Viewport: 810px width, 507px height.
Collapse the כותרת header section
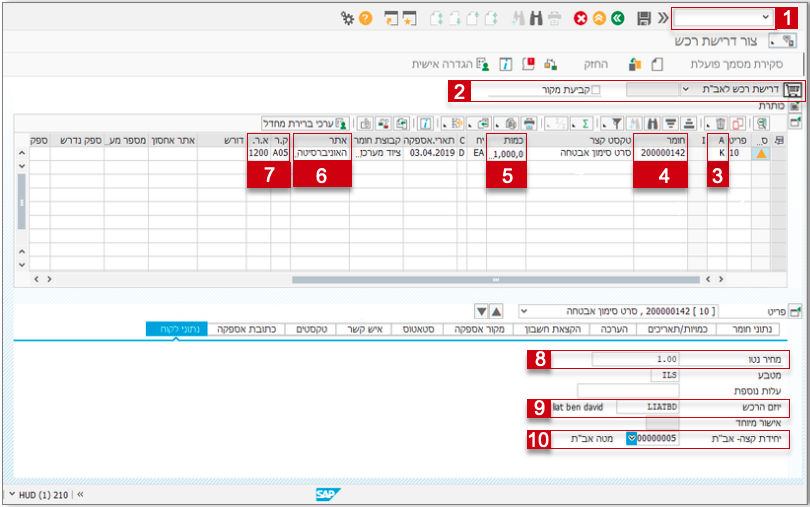click(795, 106)
